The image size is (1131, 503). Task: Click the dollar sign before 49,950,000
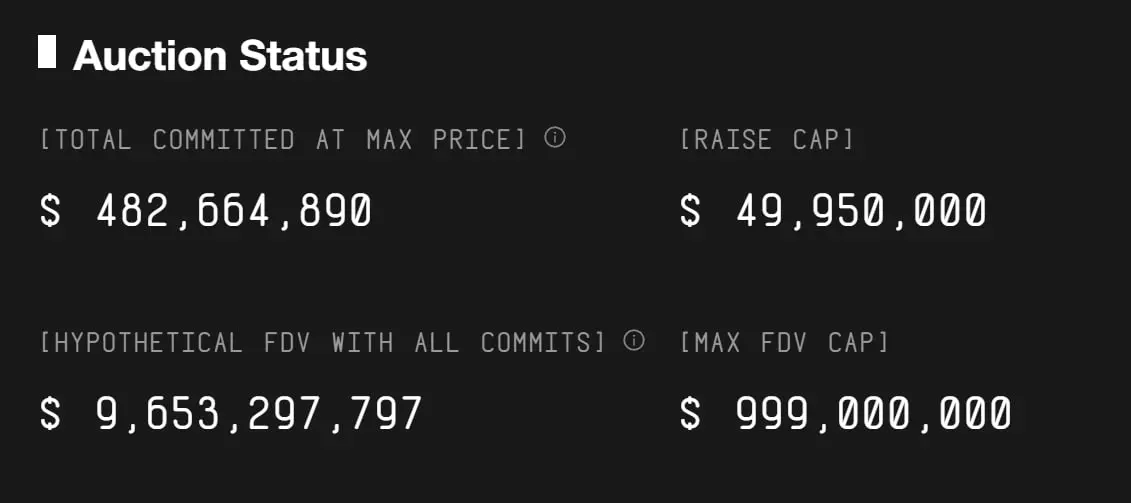pos(690,211)
